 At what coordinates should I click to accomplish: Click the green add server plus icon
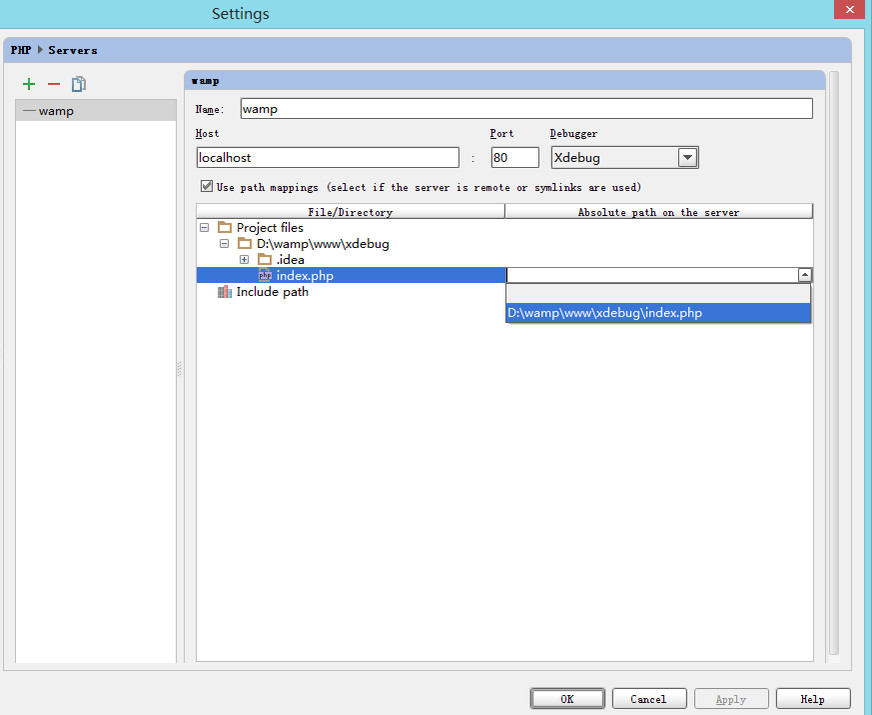click(29, 85)
